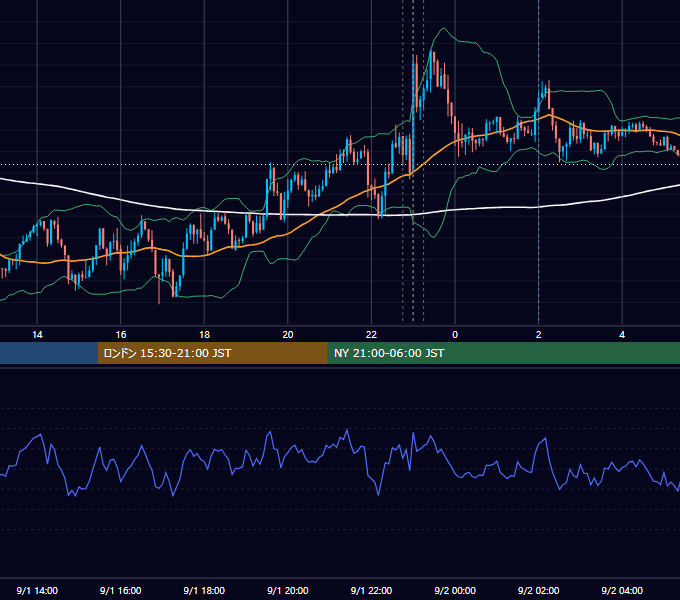
Task: Click the 9/2 04:00 time label
Action: click(622, 590)
